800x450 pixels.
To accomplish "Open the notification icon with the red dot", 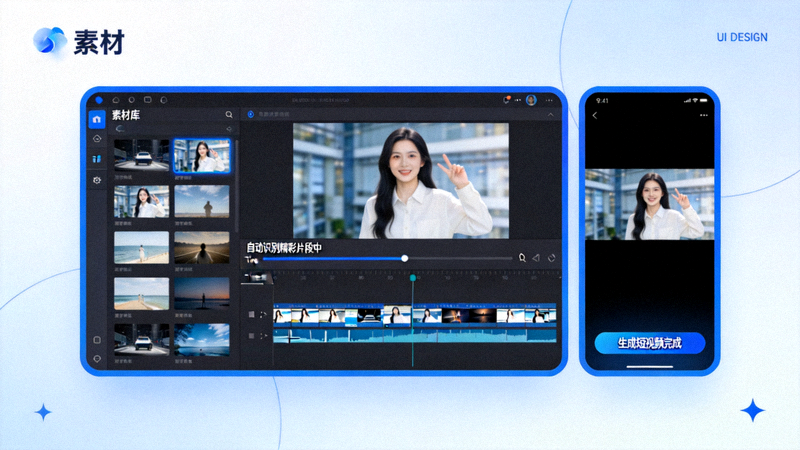I will 507,100.
